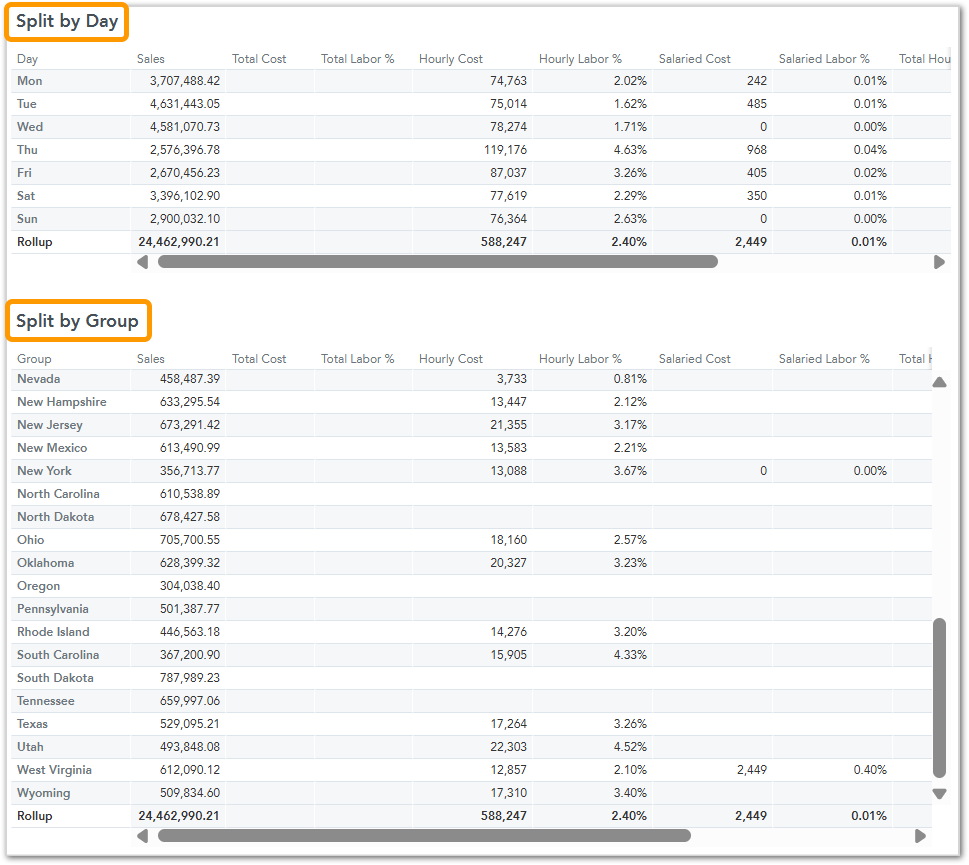Click right scroll arrow in Split by Group table
The image size is (969, 865).
[920, 836]
